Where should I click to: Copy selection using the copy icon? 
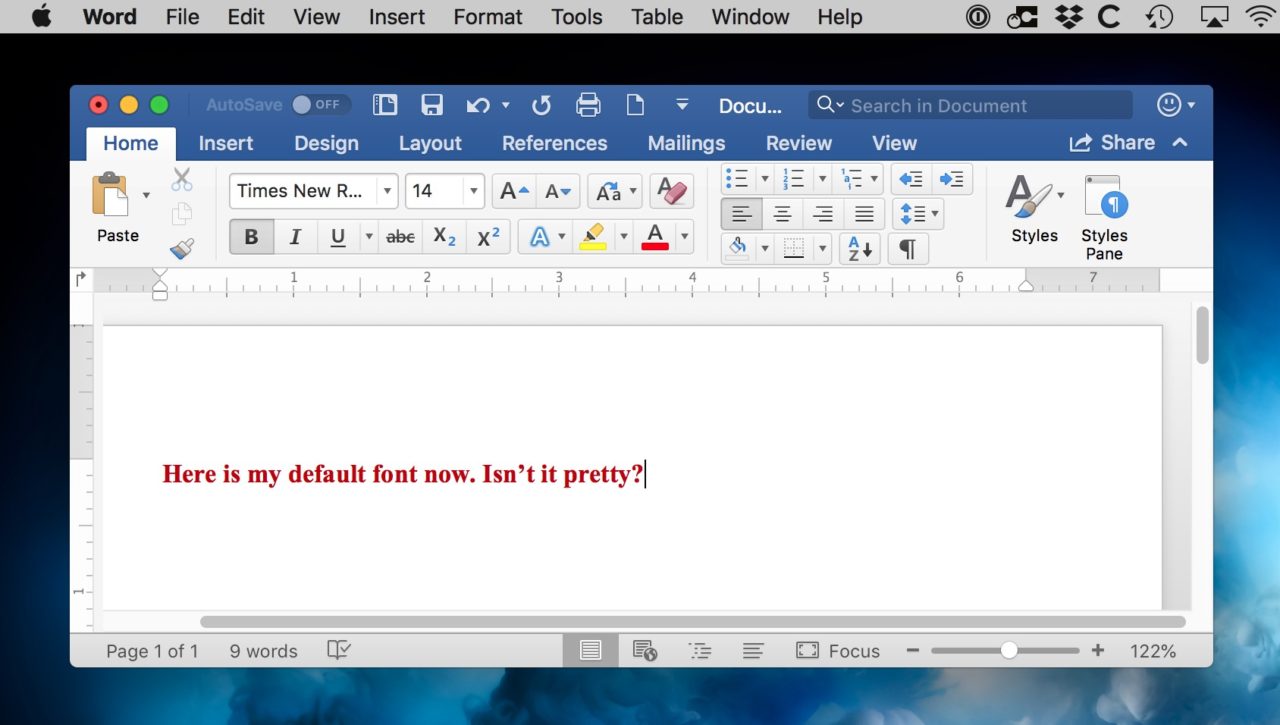(182, 214)
